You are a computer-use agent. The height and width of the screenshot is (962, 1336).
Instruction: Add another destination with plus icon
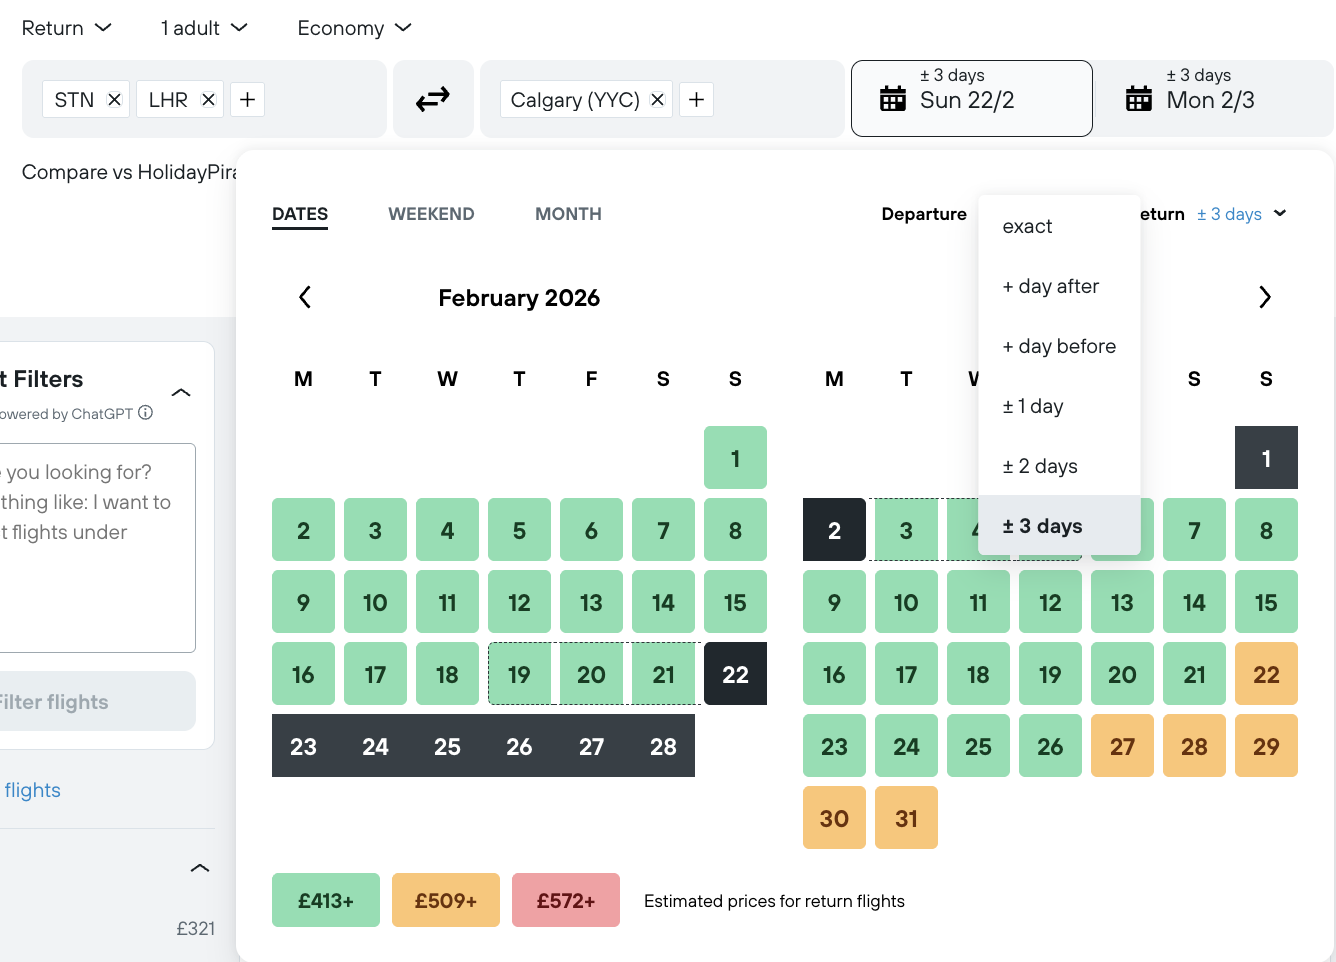[696, 100]
